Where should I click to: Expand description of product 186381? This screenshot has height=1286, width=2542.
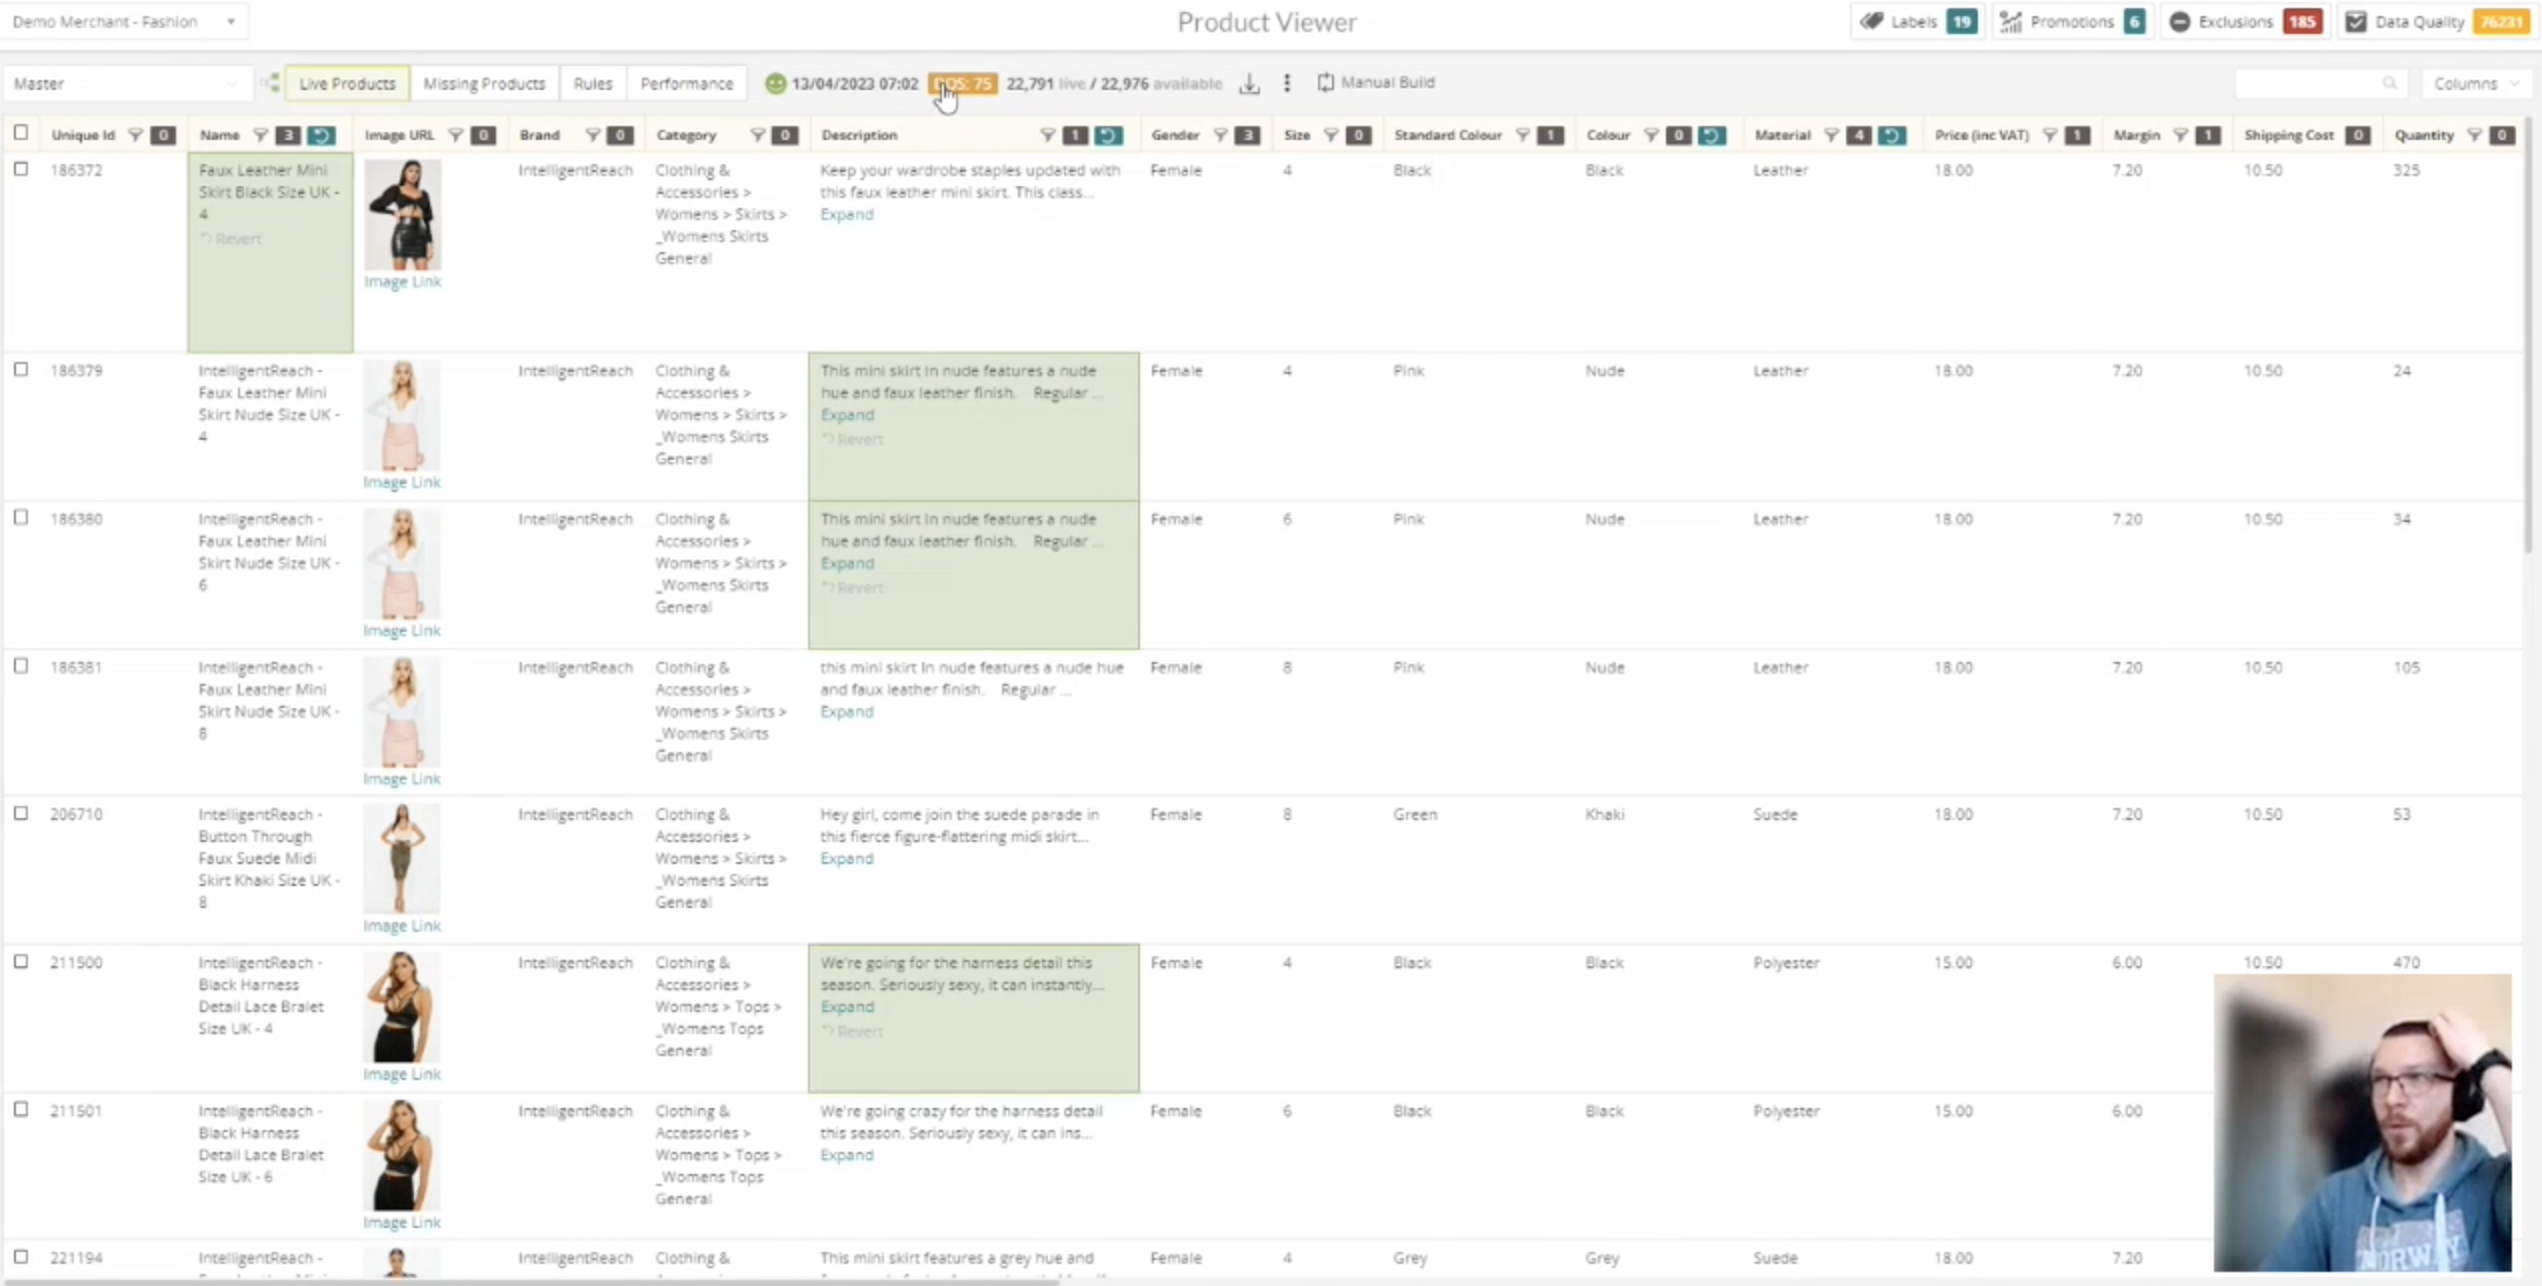[846, 711]
